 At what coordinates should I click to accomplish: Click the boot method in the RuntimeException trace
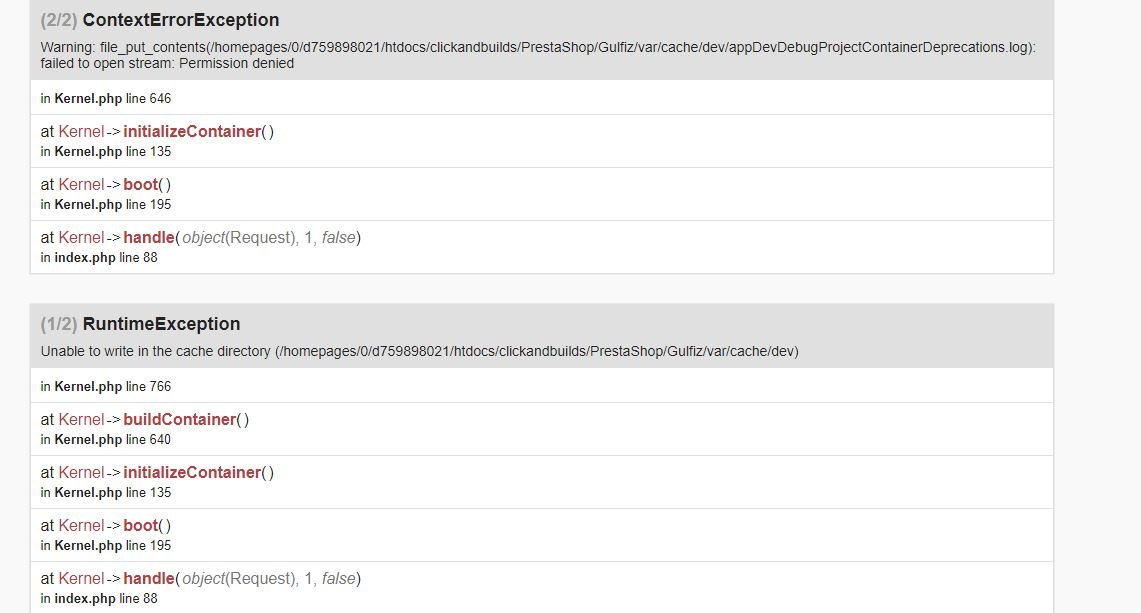pos(140,526)
